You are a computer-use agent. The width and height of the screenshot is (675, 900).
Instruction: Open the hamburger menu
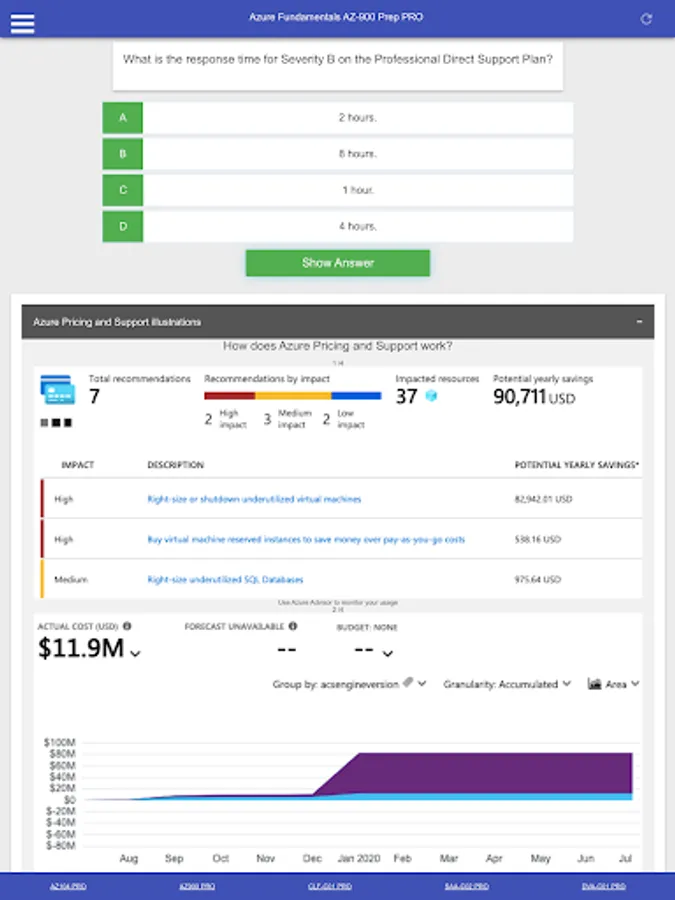click(x=22, y=24)
